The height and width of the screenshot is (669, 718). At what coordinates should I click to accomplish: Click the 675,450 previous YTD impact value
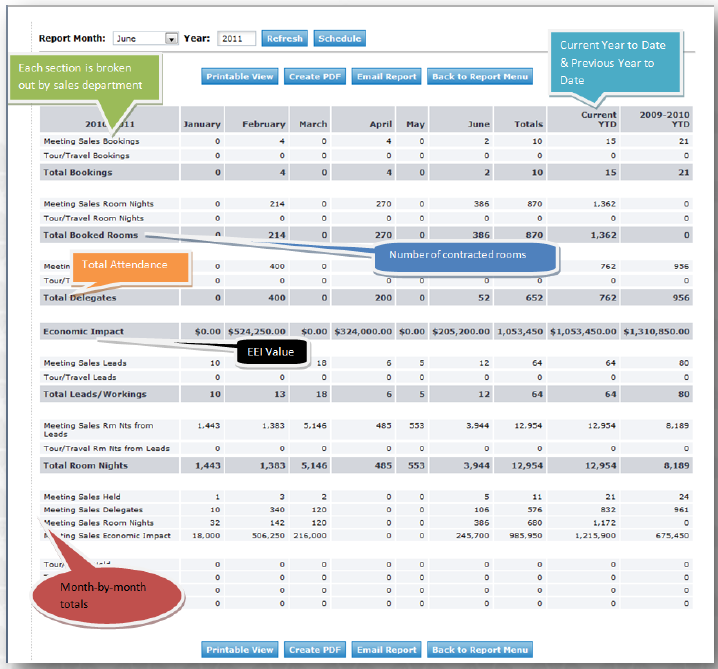pos(672,536)
